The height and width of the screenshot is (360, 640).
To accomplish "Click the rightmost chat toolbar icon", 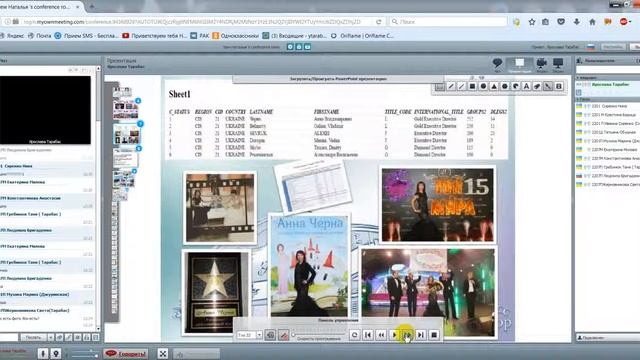I will 96,338.
